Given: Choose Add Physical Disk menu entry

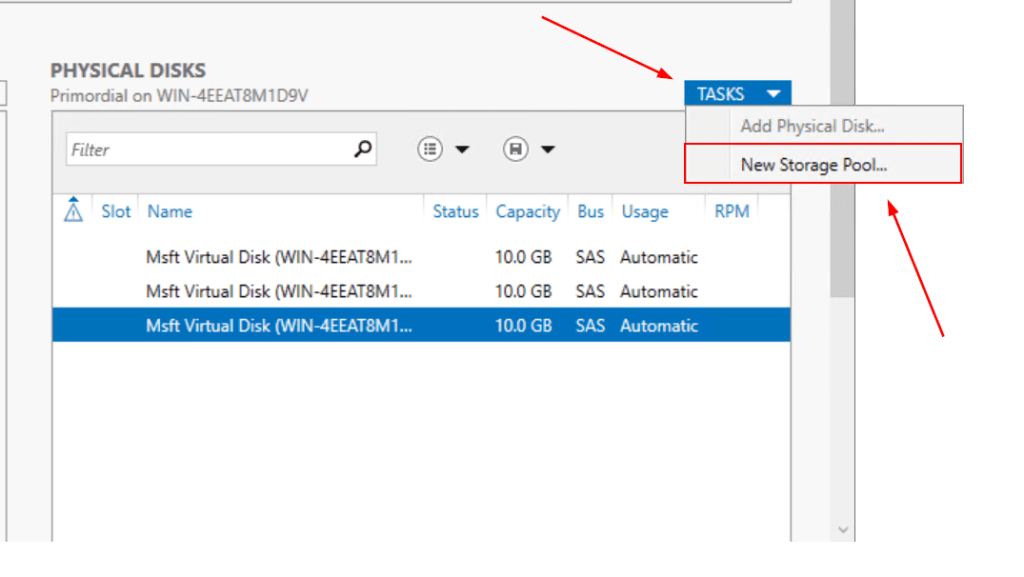Looking at the screenshot, I should tap(812, 126).
